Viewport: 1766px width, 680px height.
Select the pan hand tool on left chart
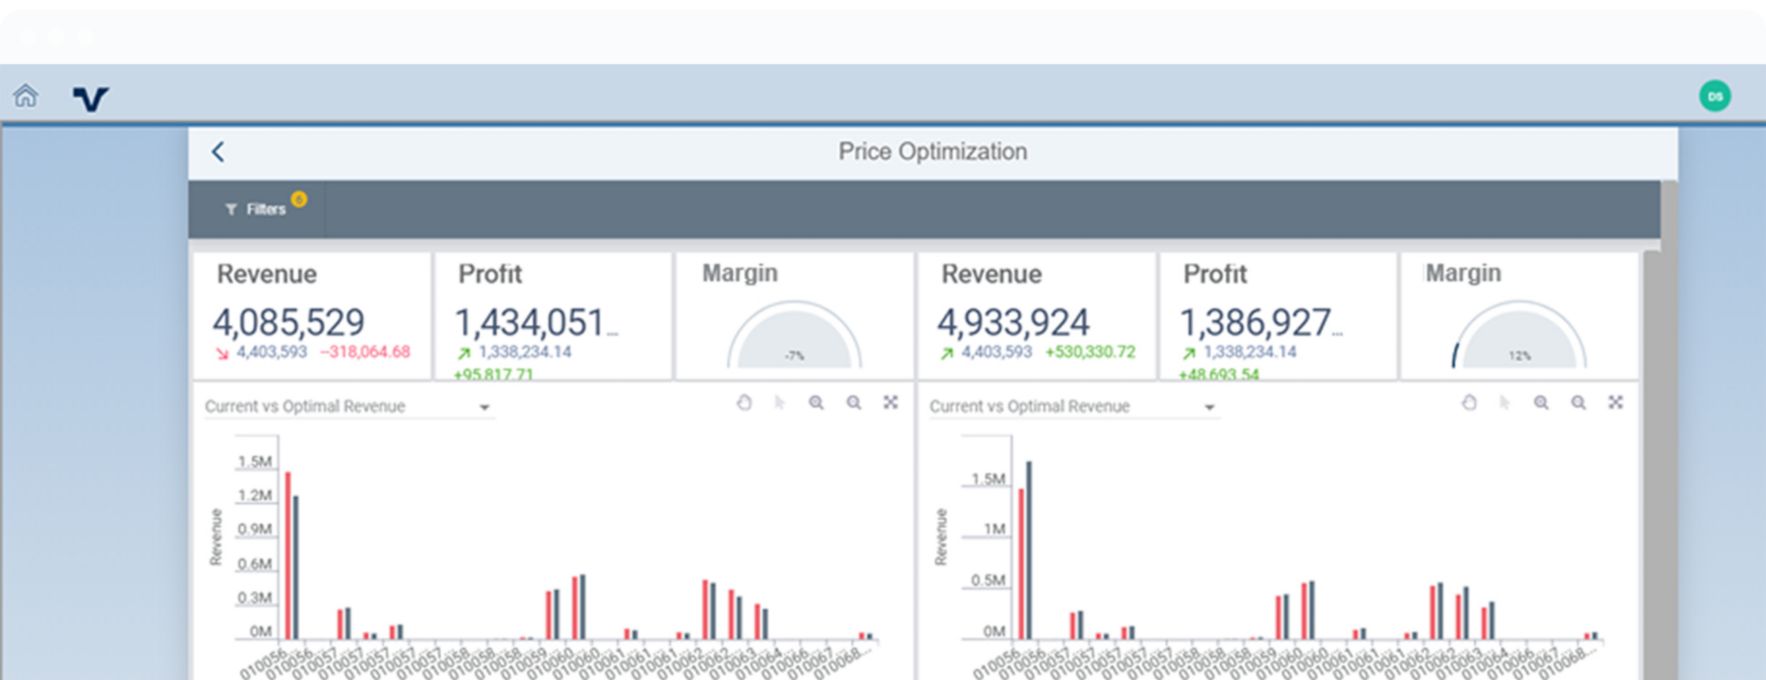pyautogui.click(x=744, y=403)
